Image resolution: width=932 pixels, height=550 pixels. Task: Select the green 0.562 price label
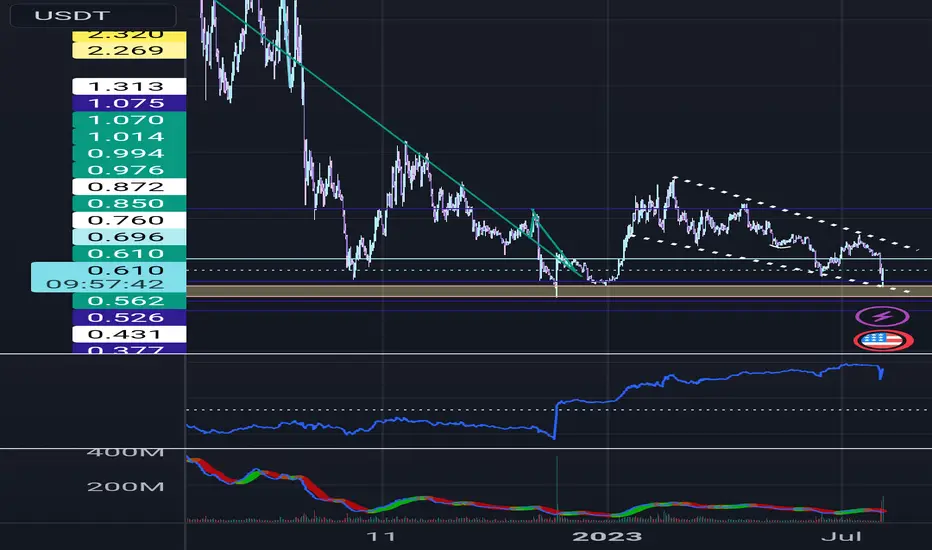coord(129,300)
